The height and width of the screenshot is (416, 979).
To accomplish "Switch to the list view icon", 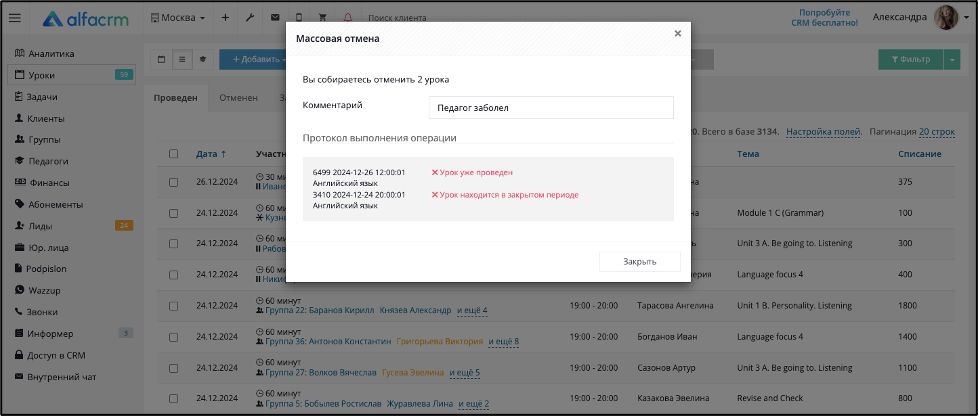I will tap(182, 59).
